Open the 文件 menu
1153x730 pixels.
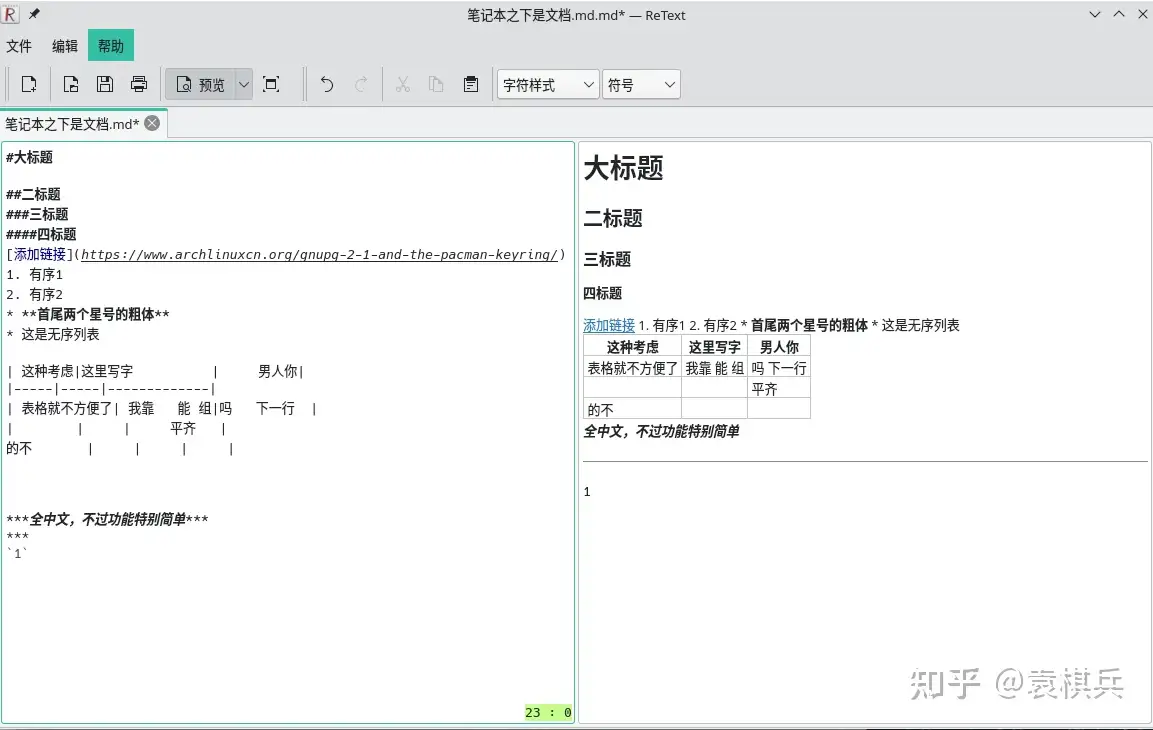(19, 46)
